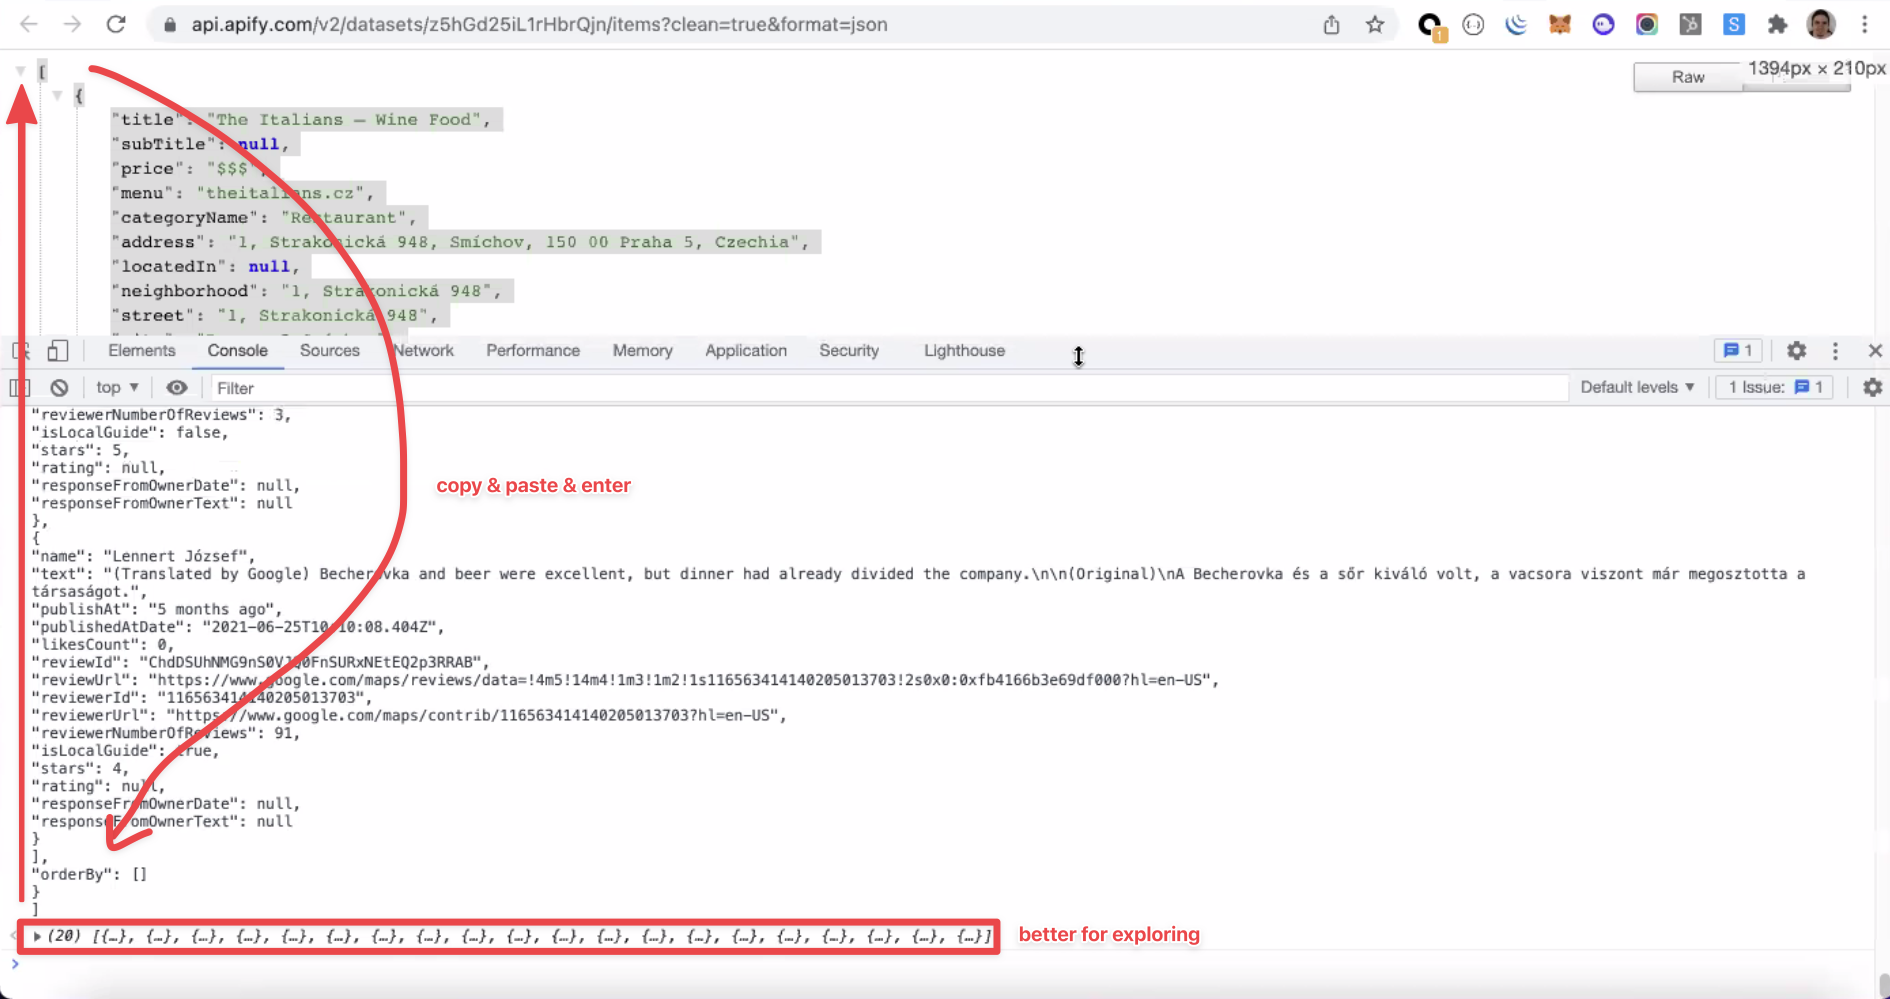The width and height of the screenshot is (1890, 999).
Task: Bookmark the page with the star icon
Action: (1375, 24)
